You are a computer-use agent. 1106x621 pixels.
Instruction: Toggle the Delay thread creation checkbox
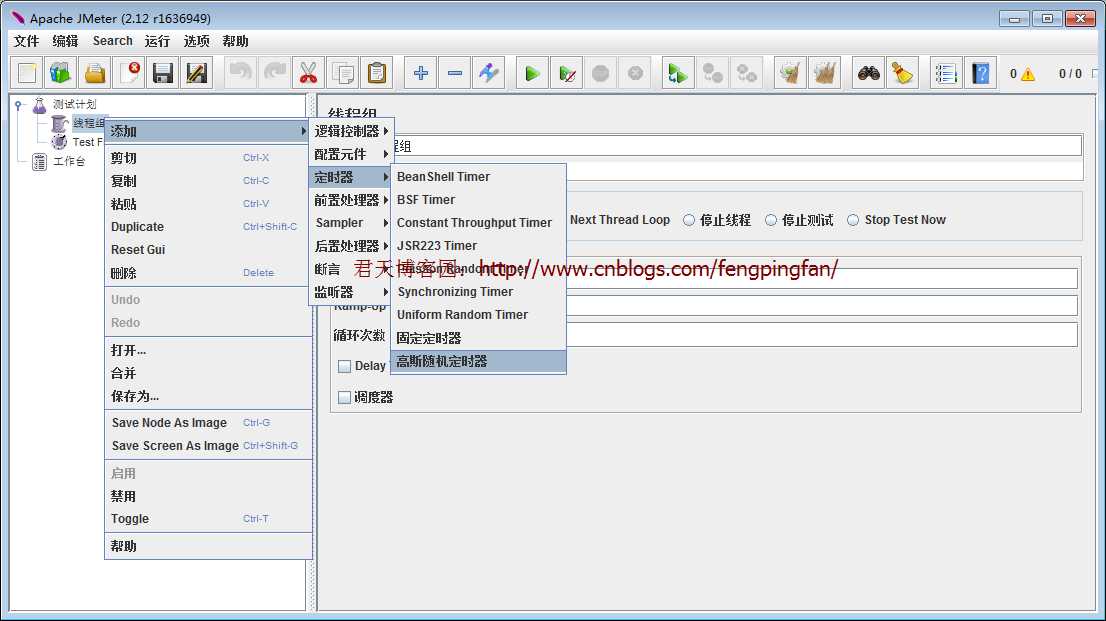344,366
